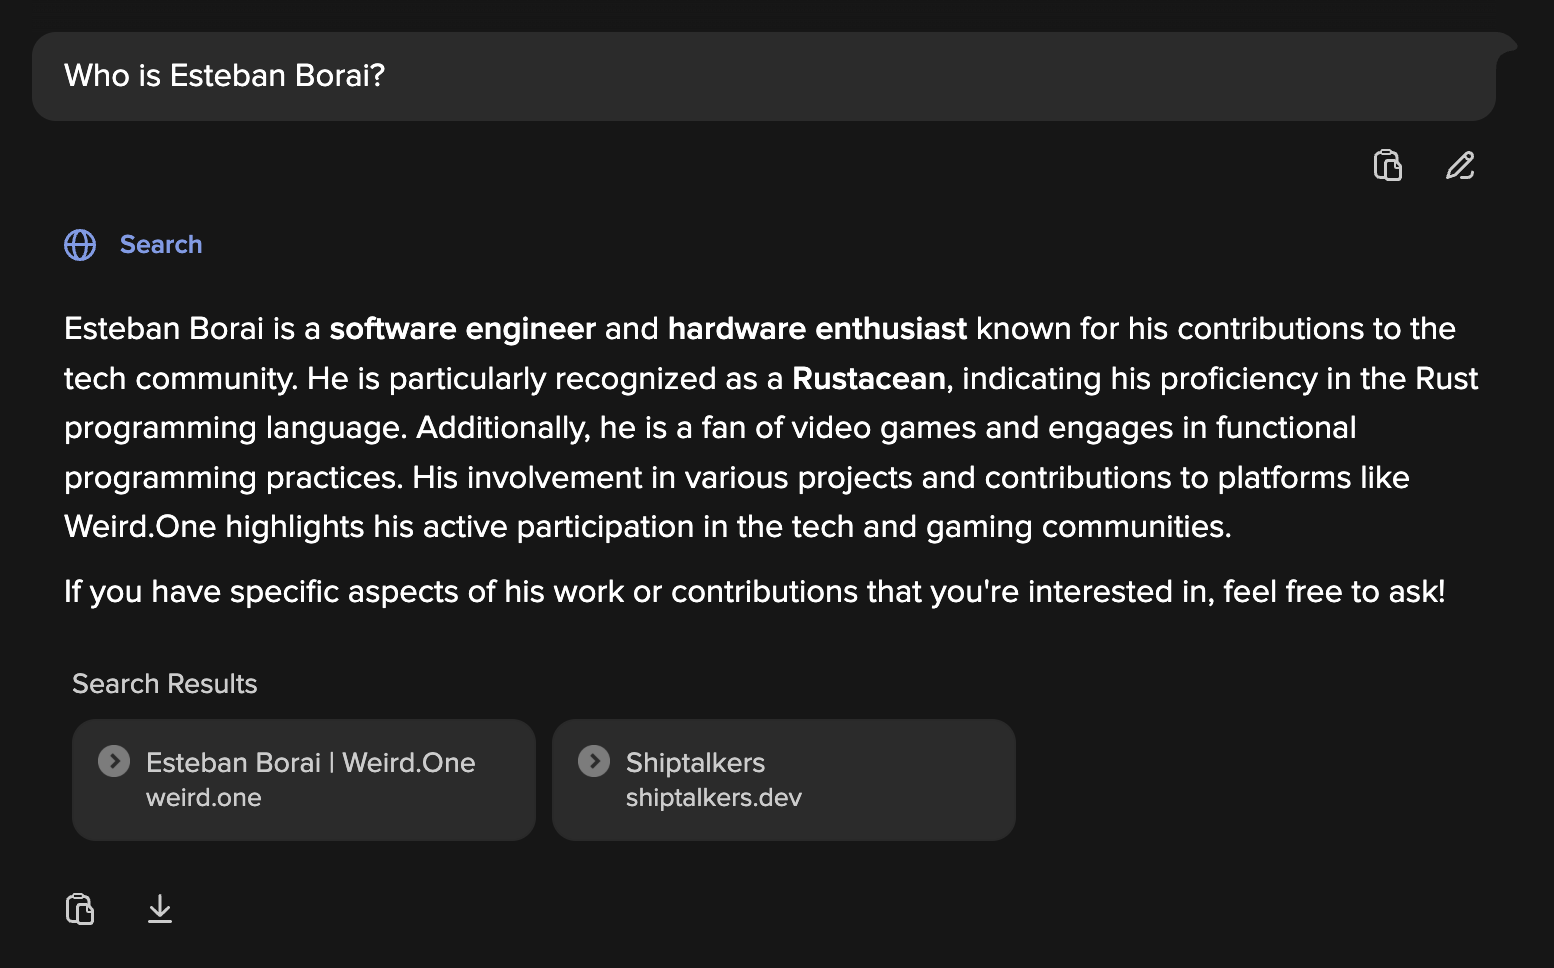Click the bold "Rustacean" word
Image resolution: width=1554 pixels, height=968 pixels.
(x=868, y=379)
